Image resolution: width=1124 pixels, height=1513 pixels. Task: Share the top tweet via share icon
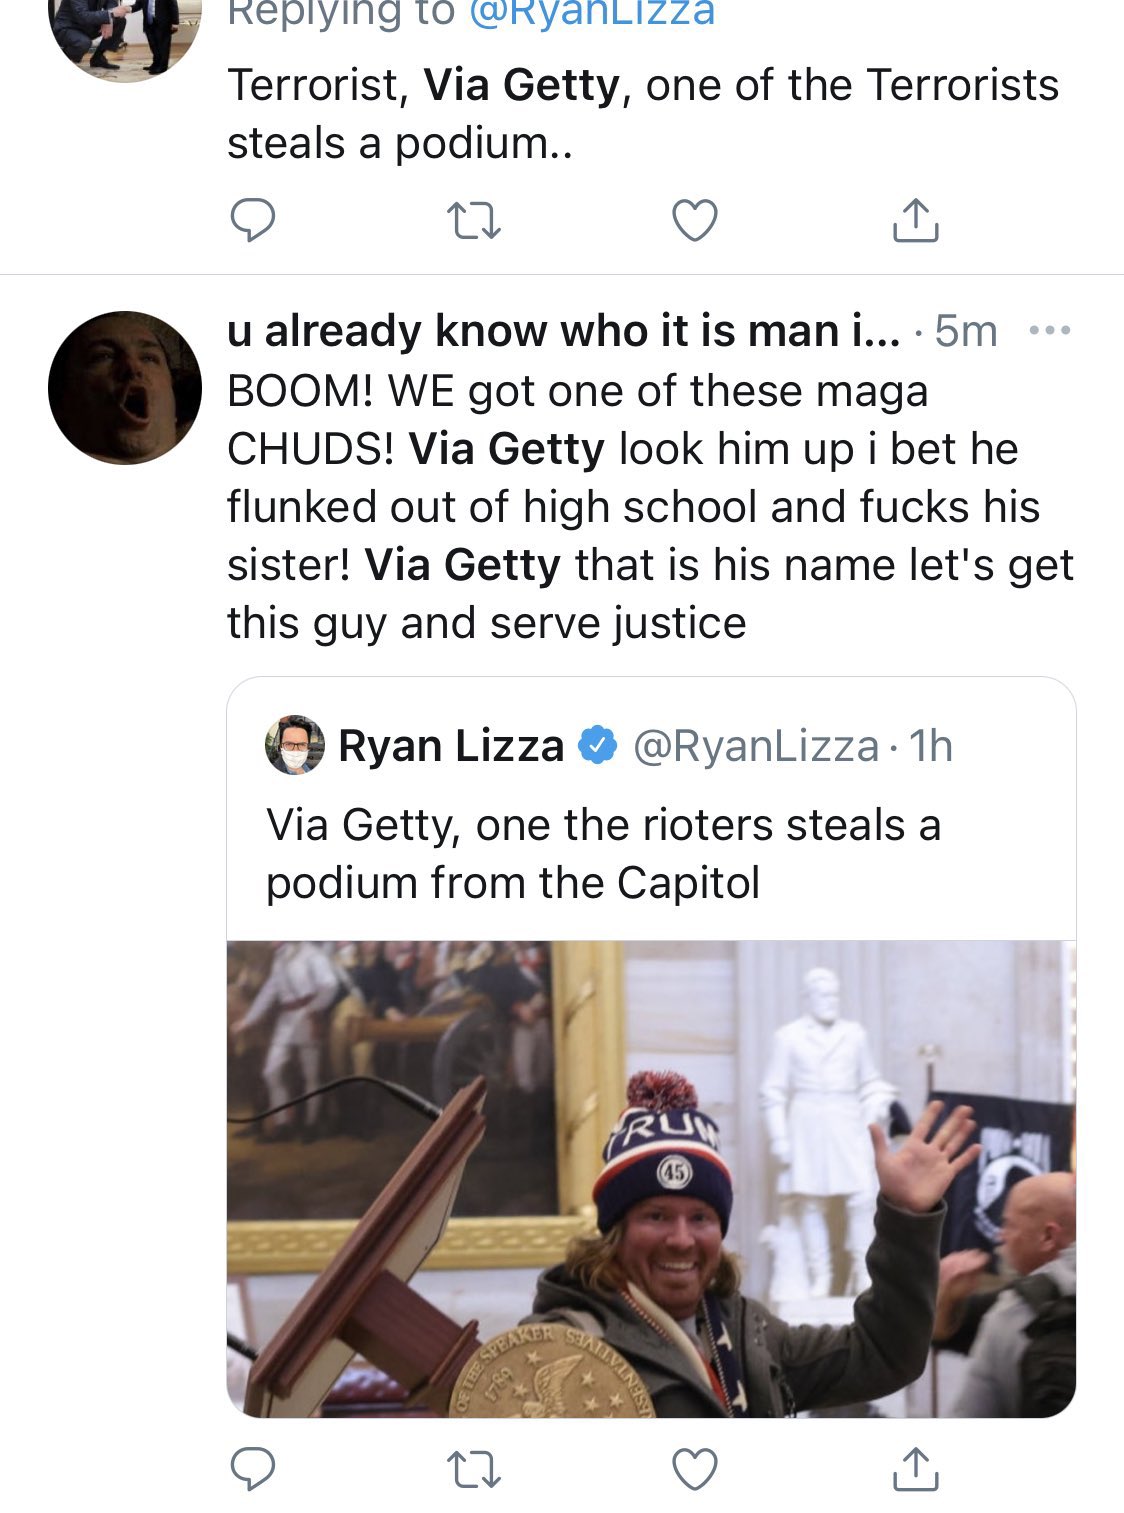pyautogui.click(x=915, y=220)
